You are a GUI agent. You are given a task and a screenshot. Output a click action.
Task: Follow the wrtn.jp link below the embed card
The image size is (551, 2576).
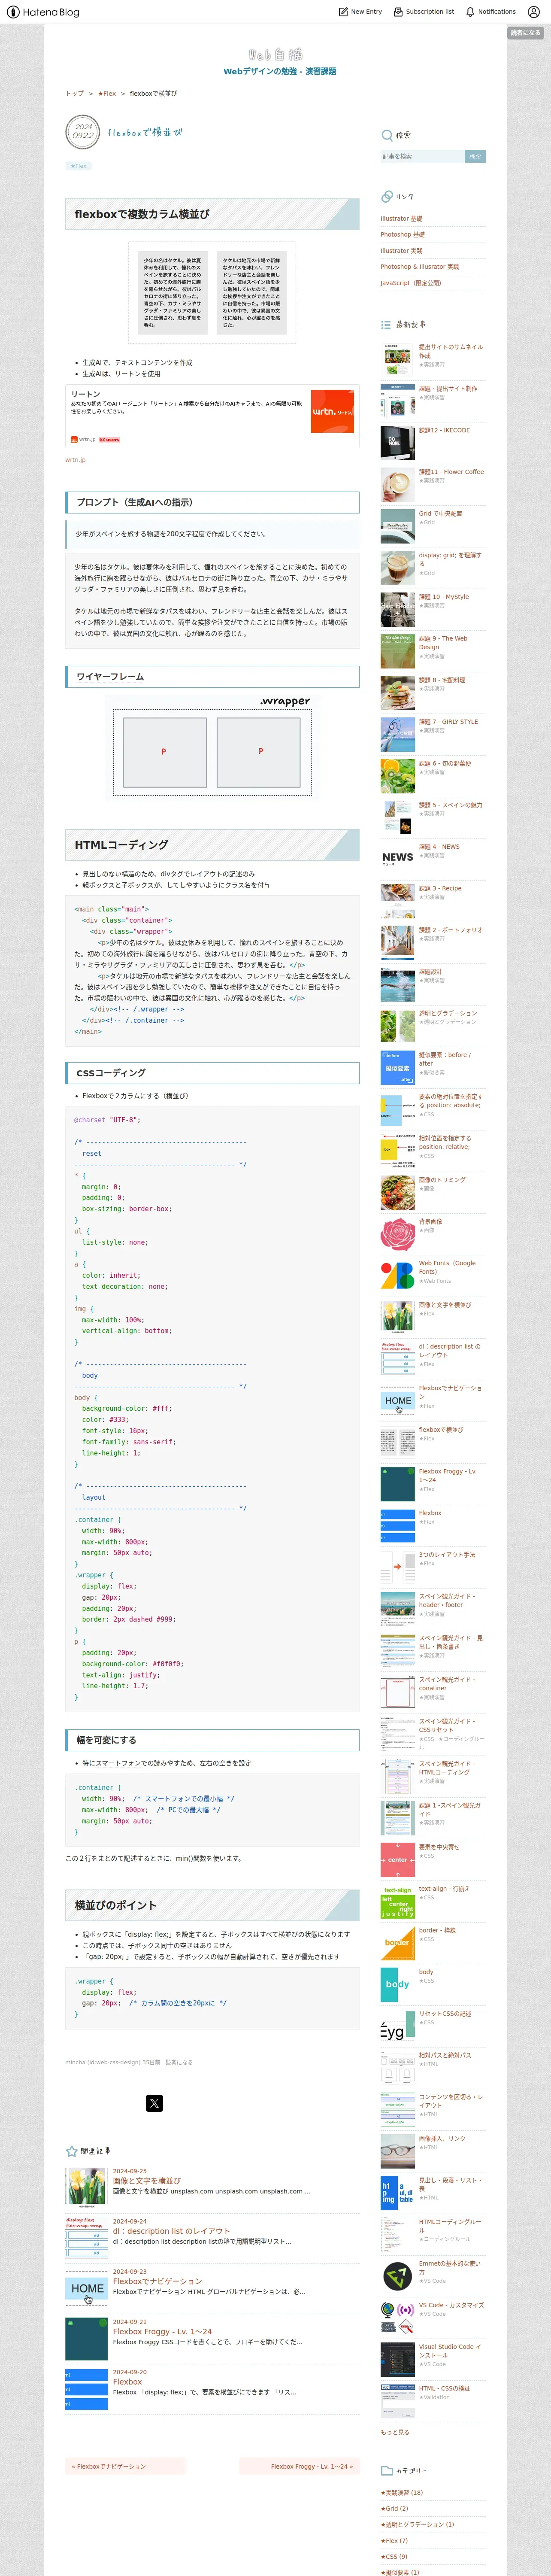coord(76,460)
